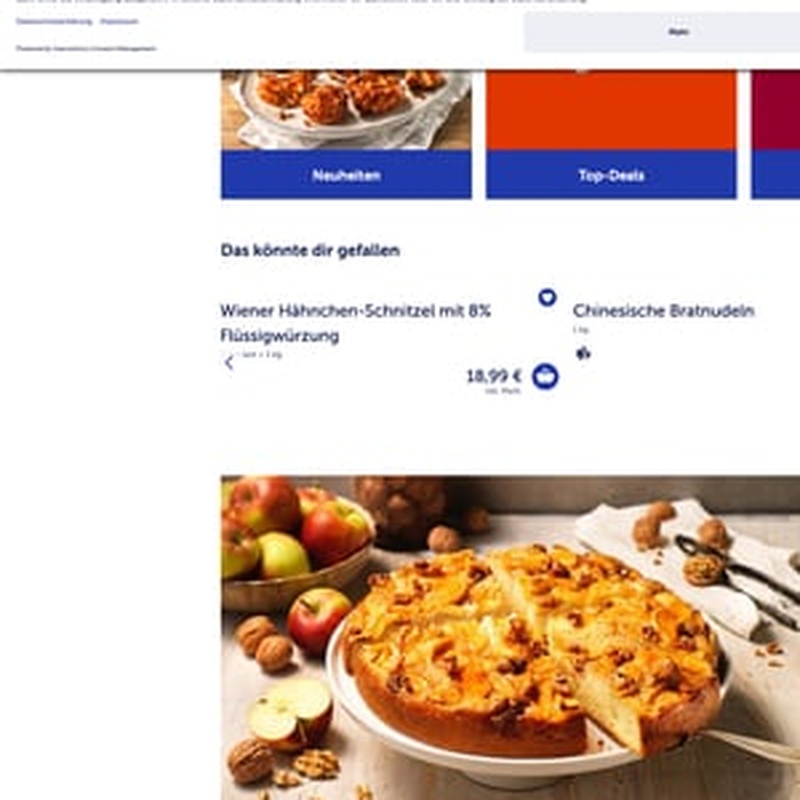Click the small icon under Chinesische Bratnudeln
800x800 pixels.
click(583, 353)
